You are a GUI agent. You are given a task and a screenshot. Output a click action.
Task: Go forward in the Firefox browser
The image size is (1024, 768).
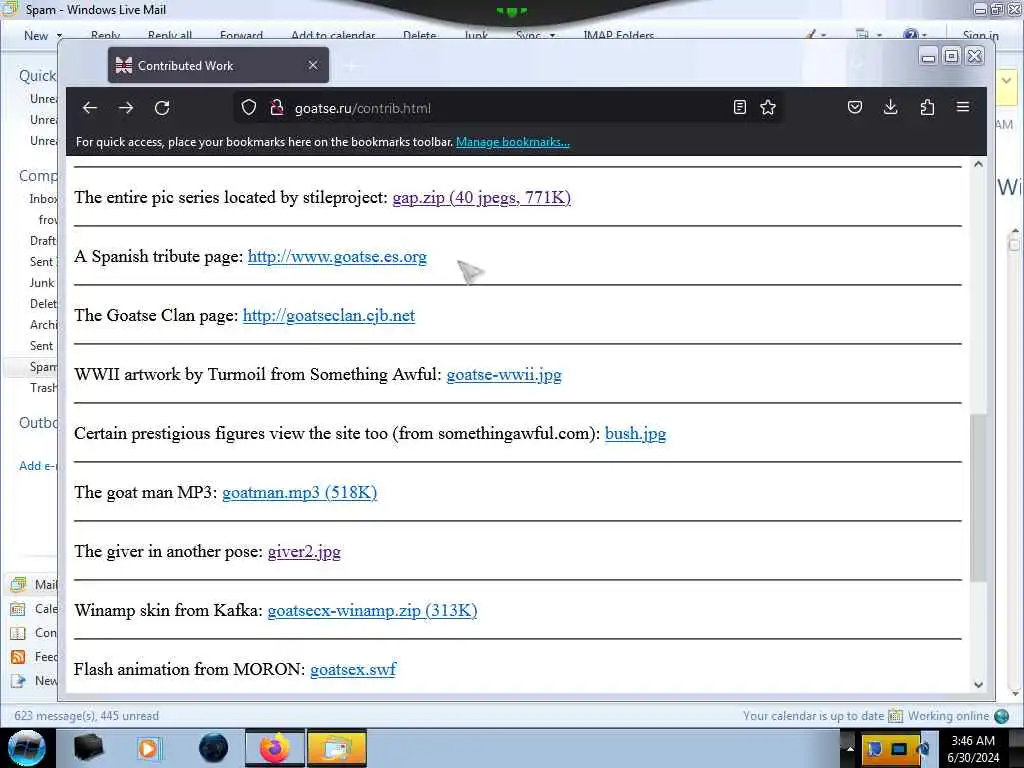126,108
